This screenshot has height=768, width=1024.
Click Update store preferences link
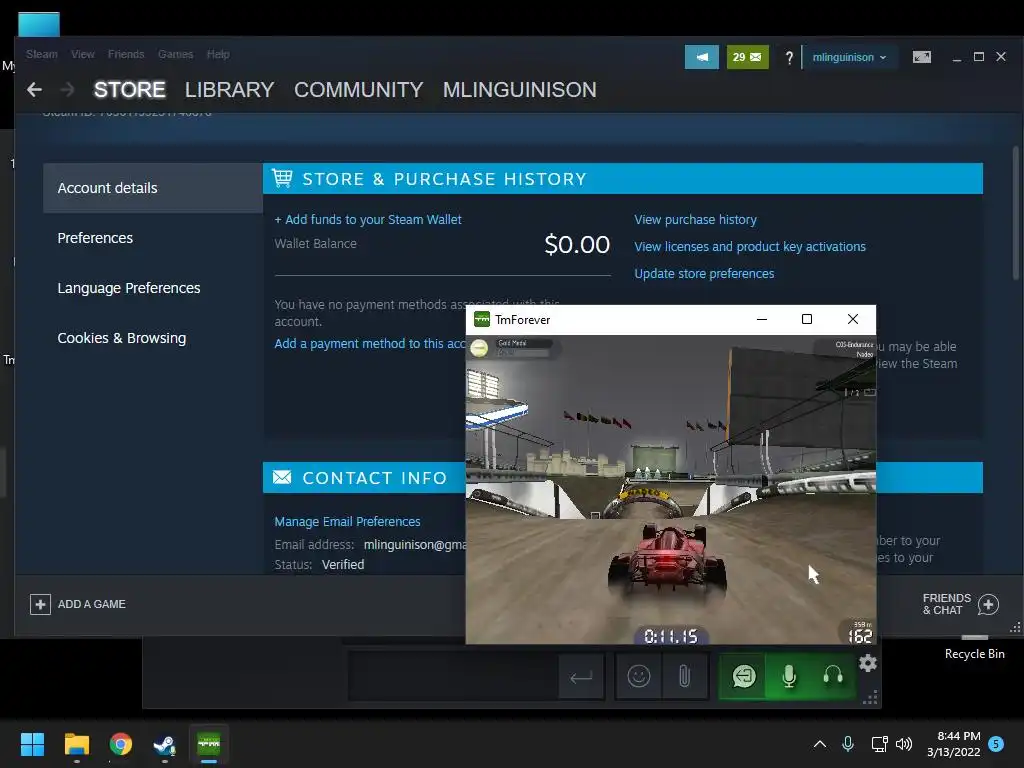tap(704, 274)
